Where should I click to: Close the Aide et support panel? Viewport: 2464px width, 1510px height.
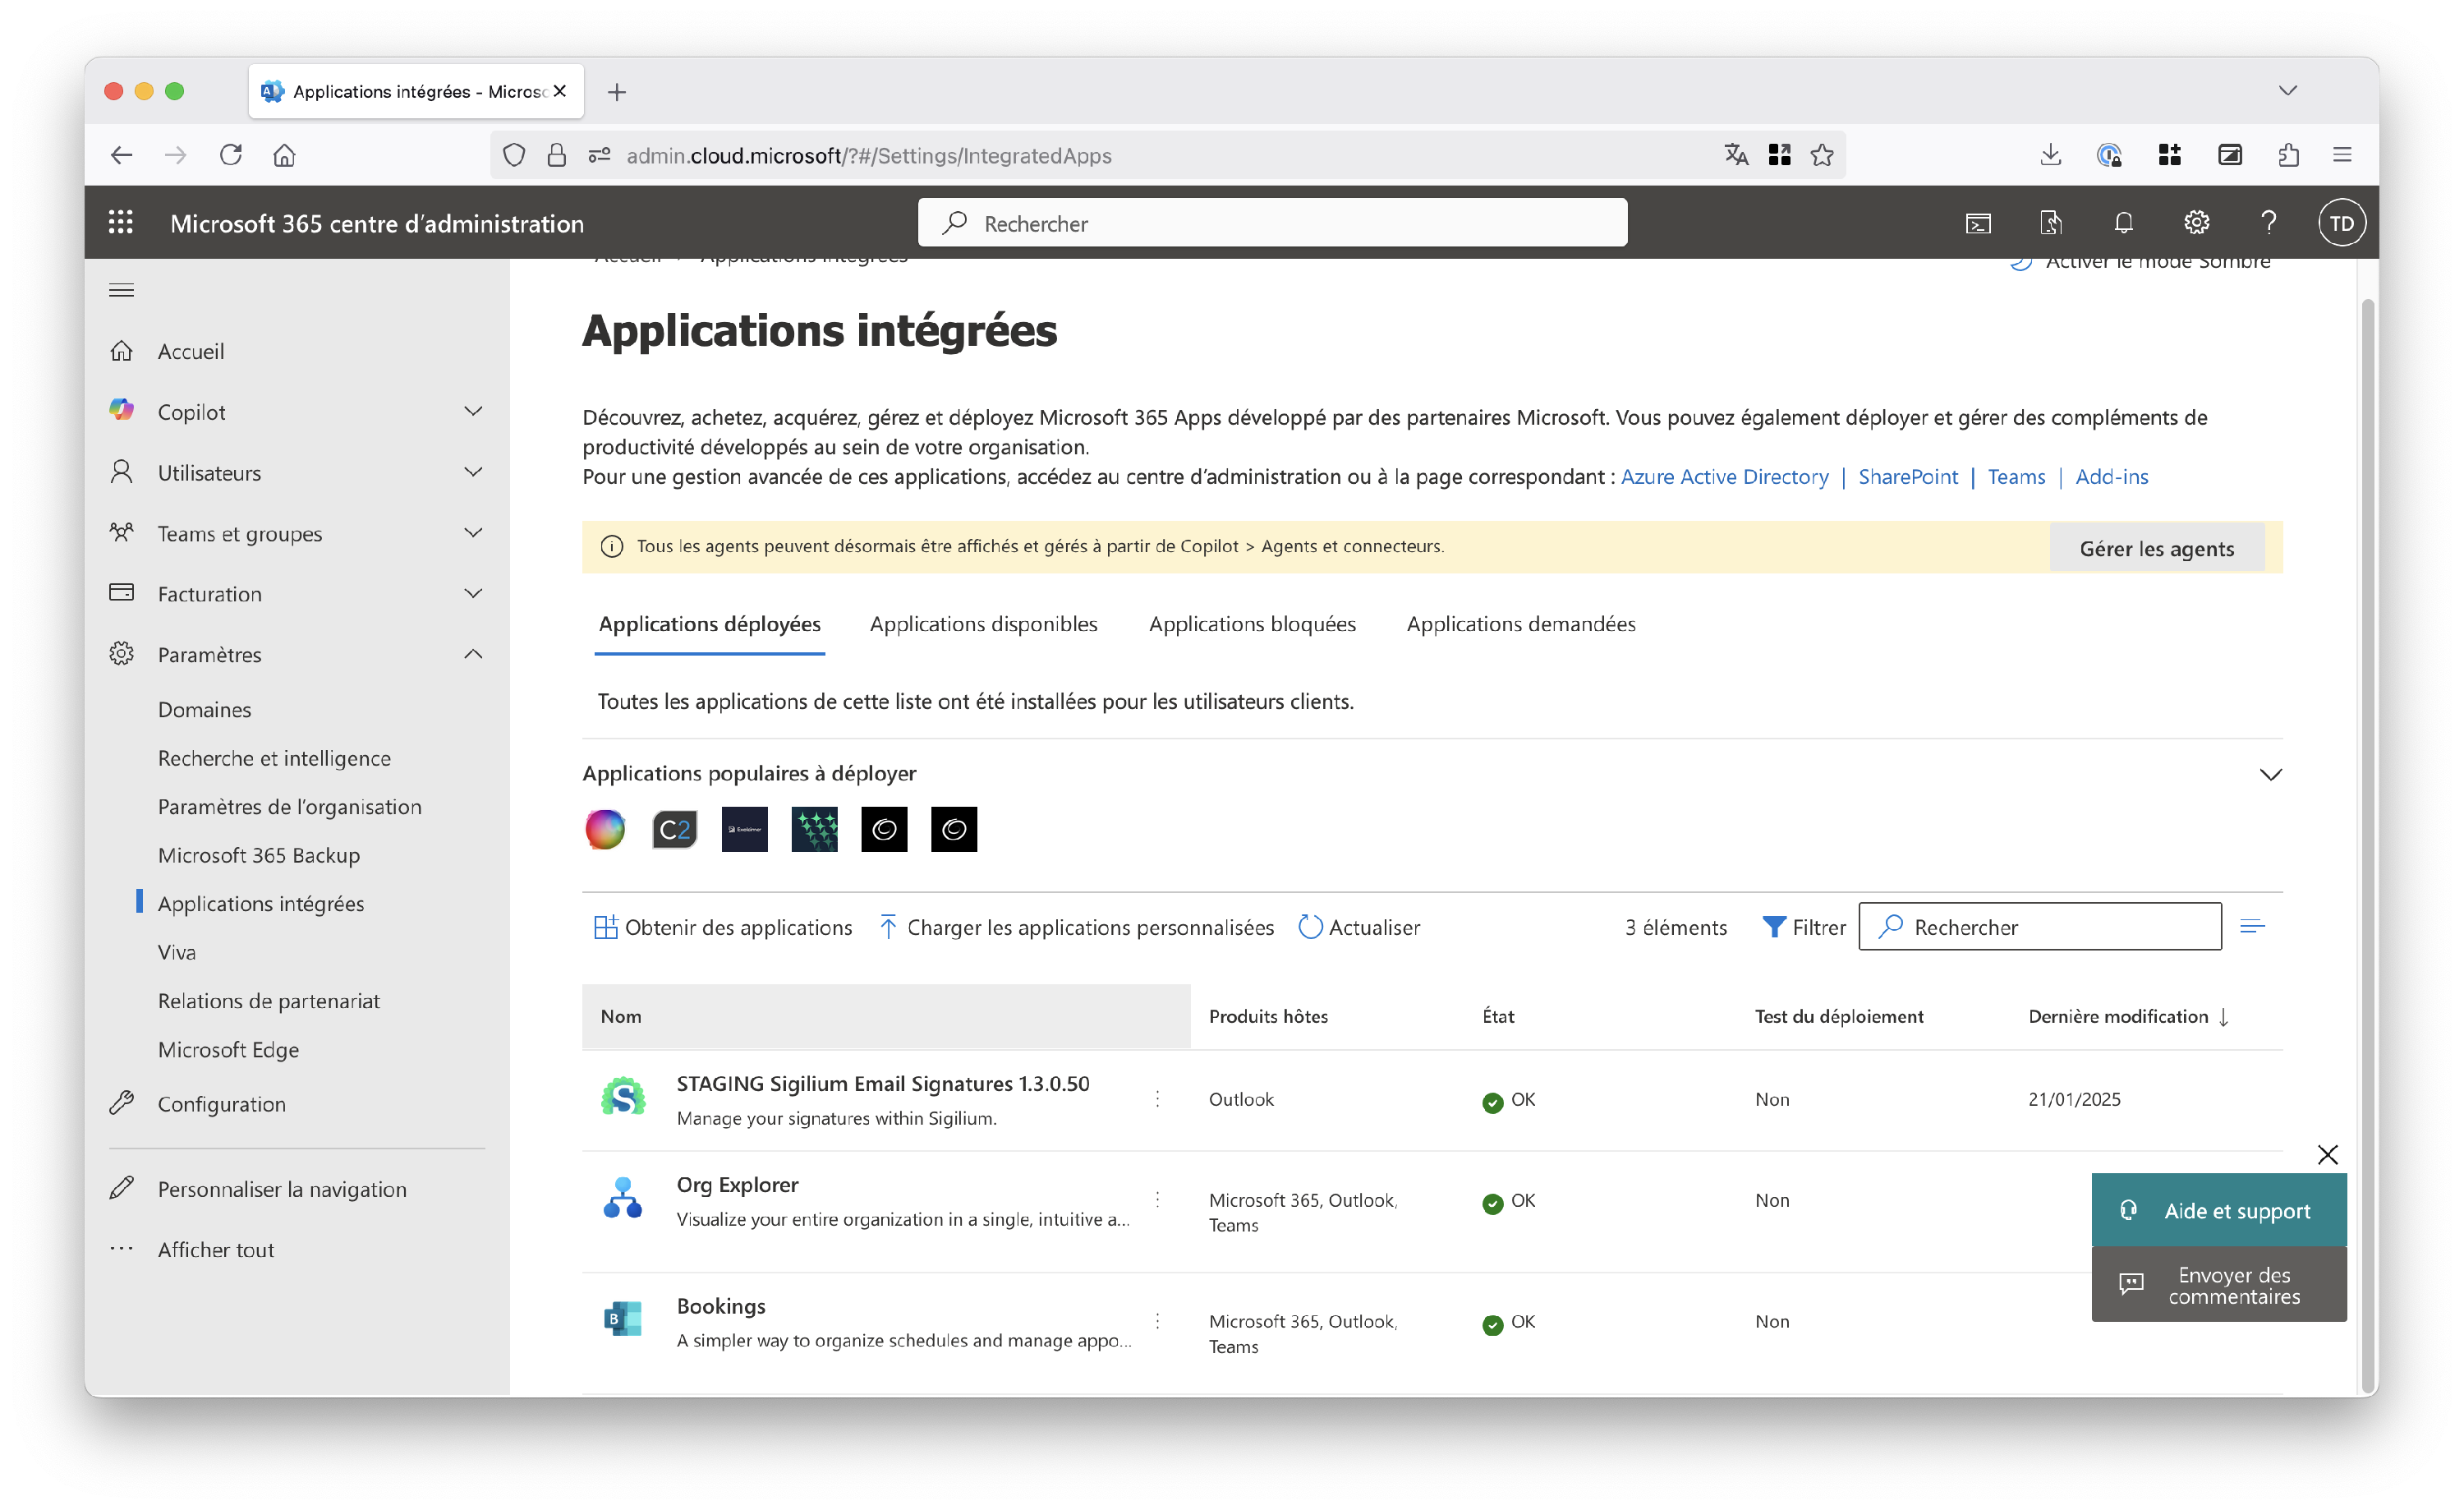point(2327,1155)
